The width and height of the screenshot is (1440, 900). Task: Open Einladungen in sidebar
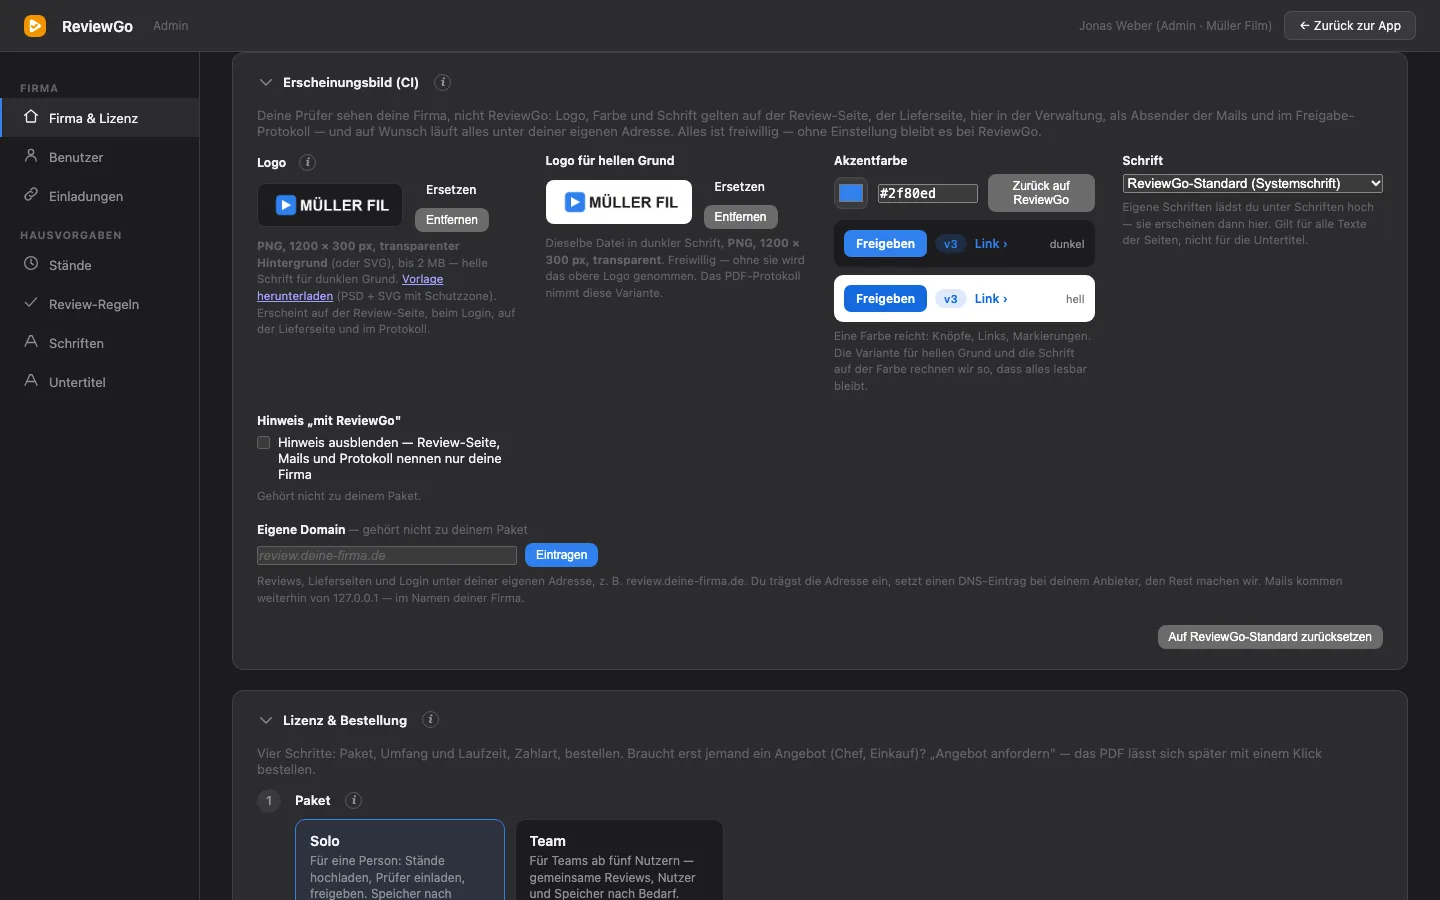(100, 196)
